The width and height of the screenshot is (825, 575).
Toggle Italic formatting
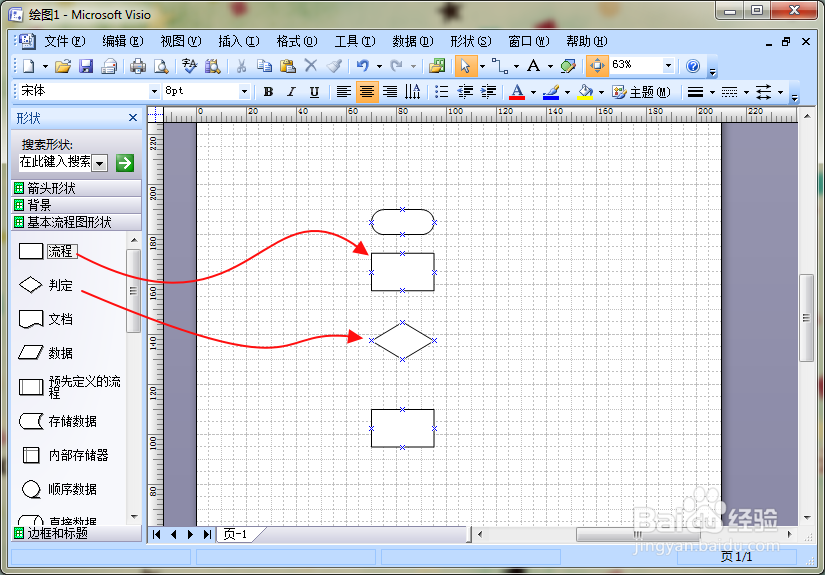[291, 92]
